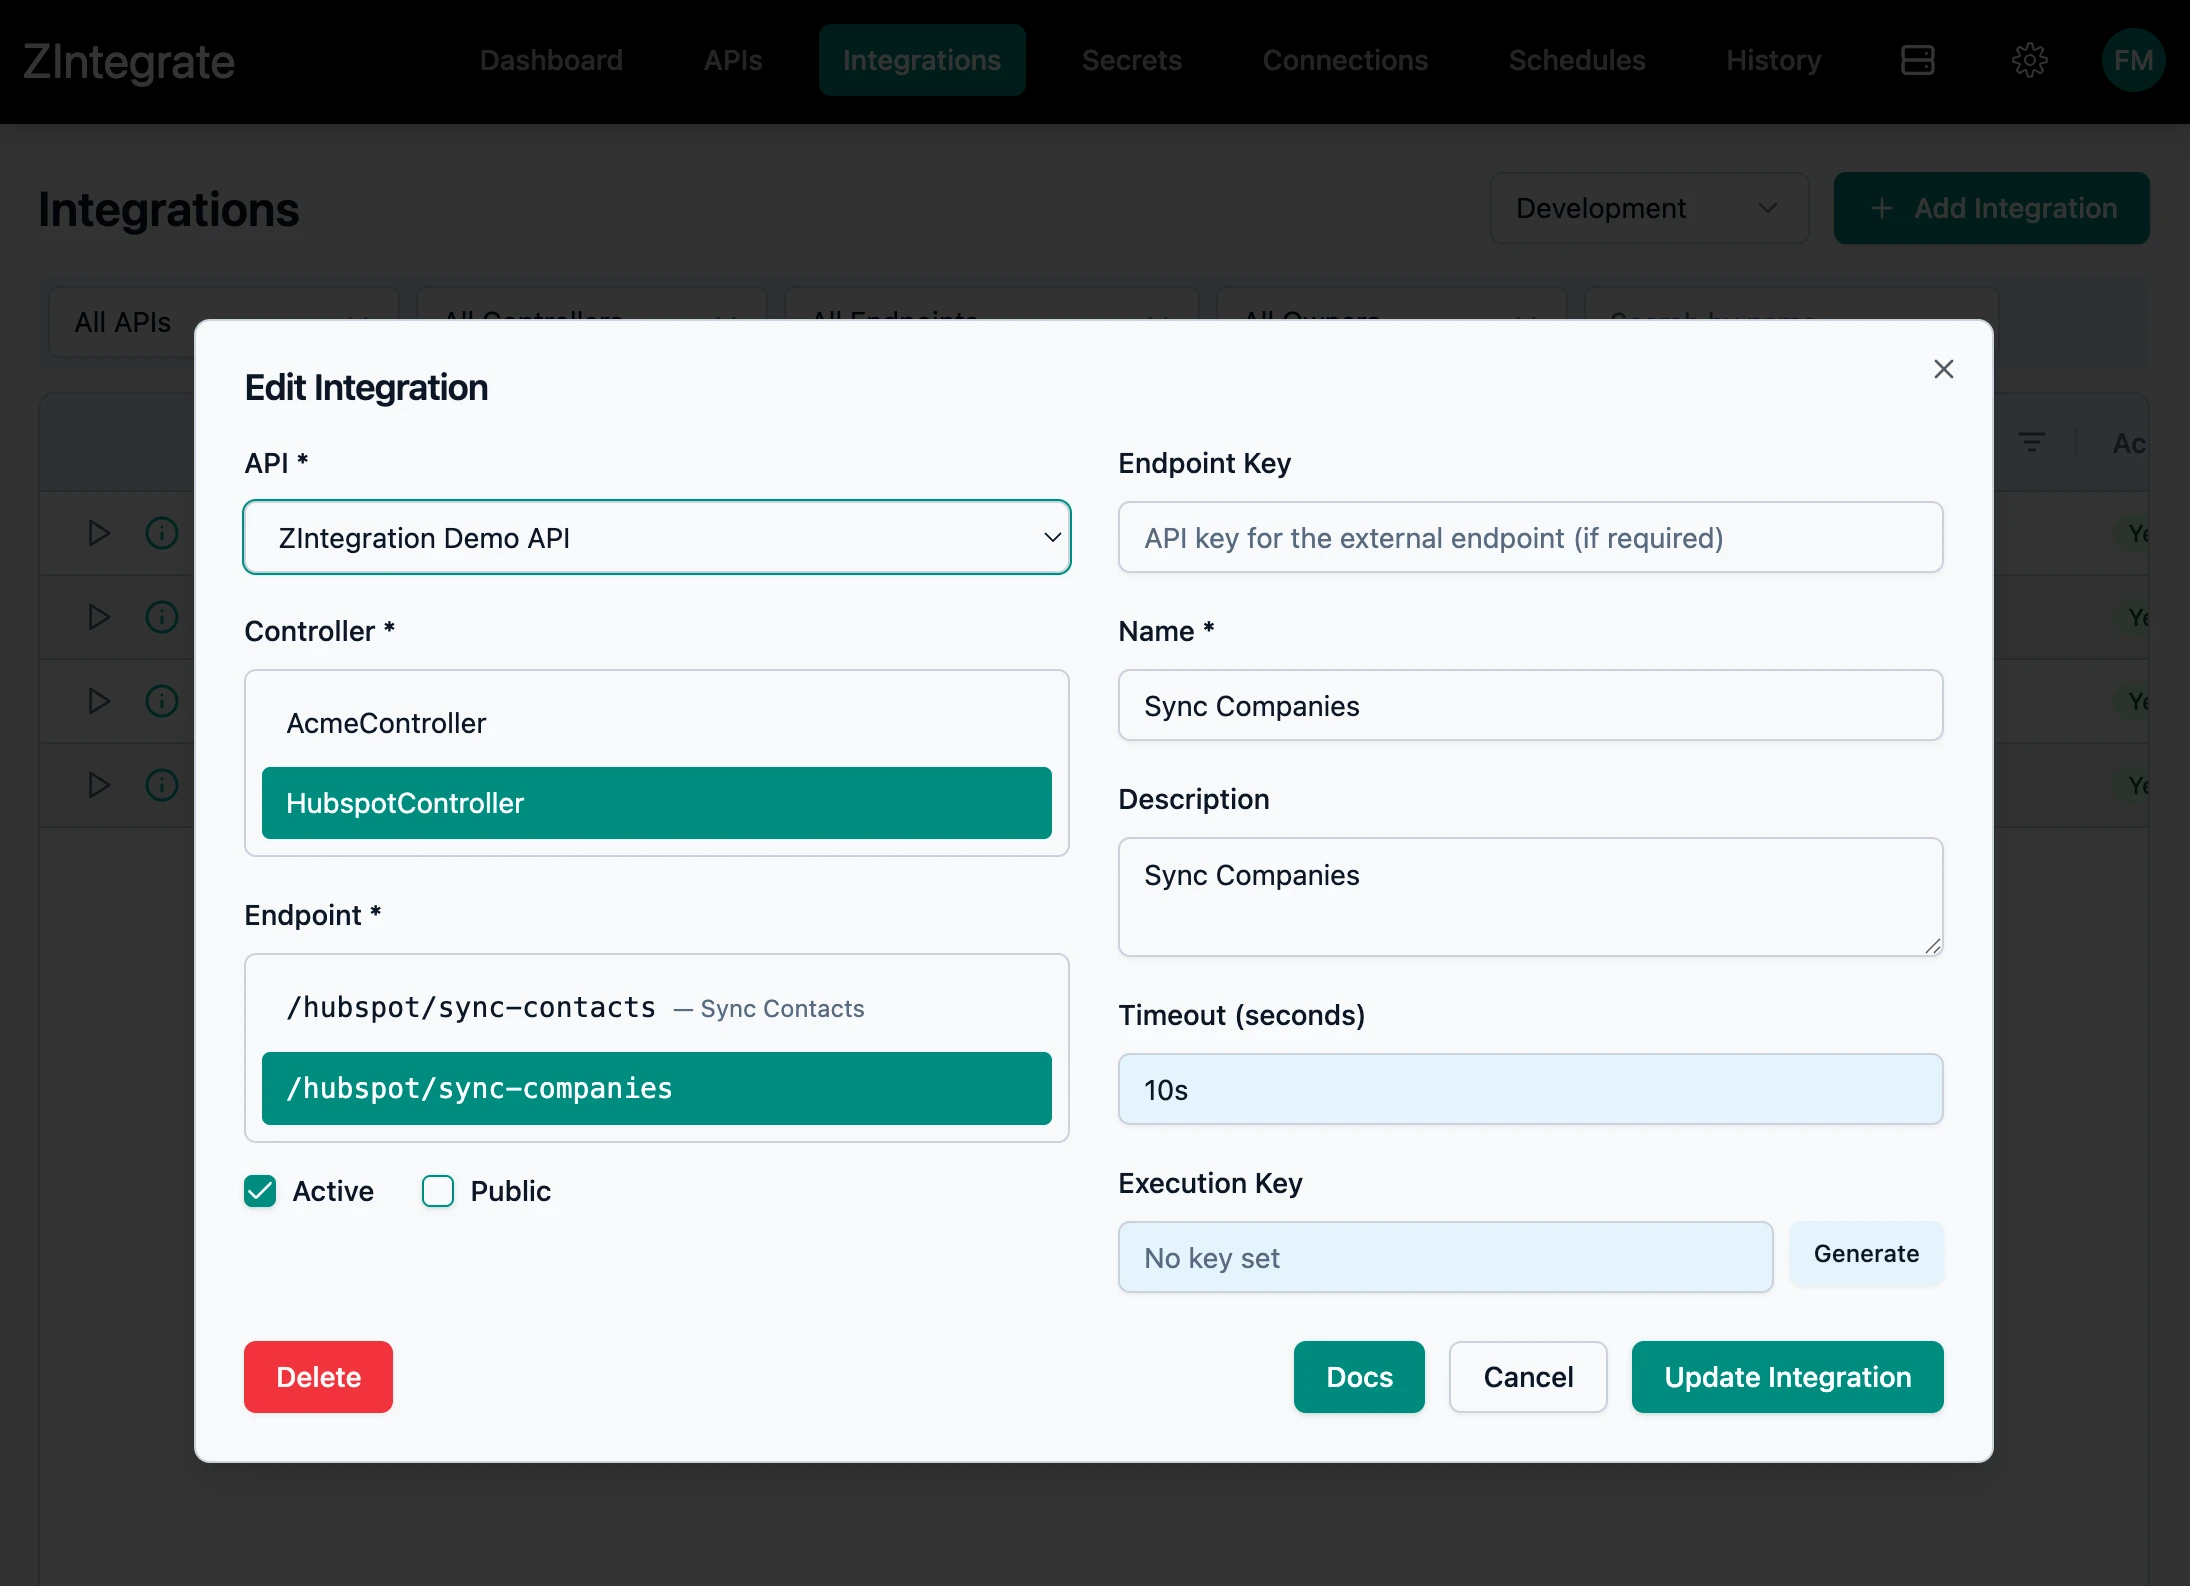The image size is (2190, 1586).
Task: Close the Edit Integration dialog
Action: click(x=1944, y=369)
